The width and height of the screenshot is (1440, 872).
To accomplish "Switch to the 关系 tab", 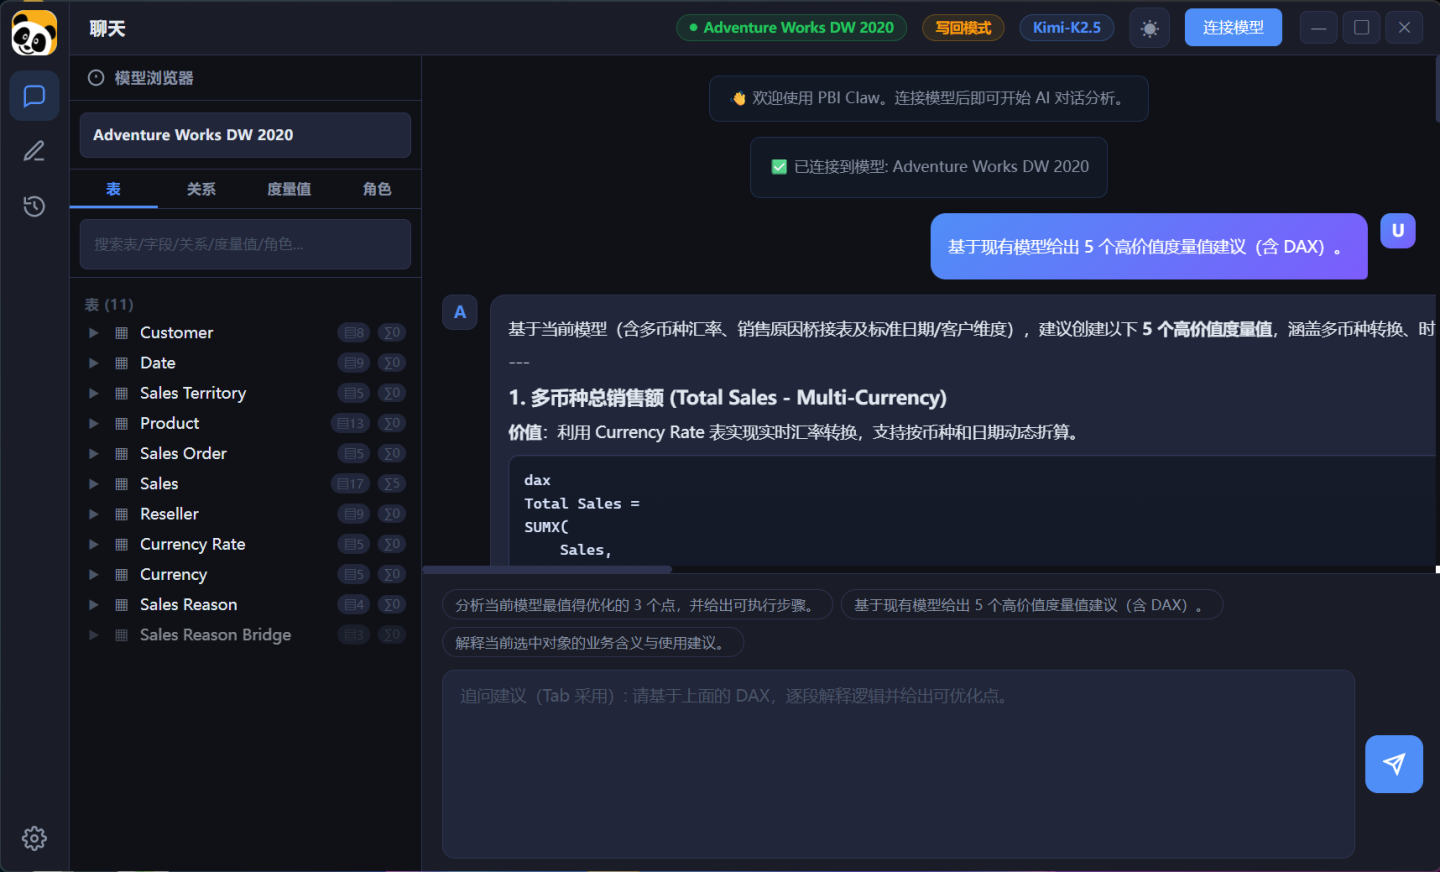I will point(201,189).
